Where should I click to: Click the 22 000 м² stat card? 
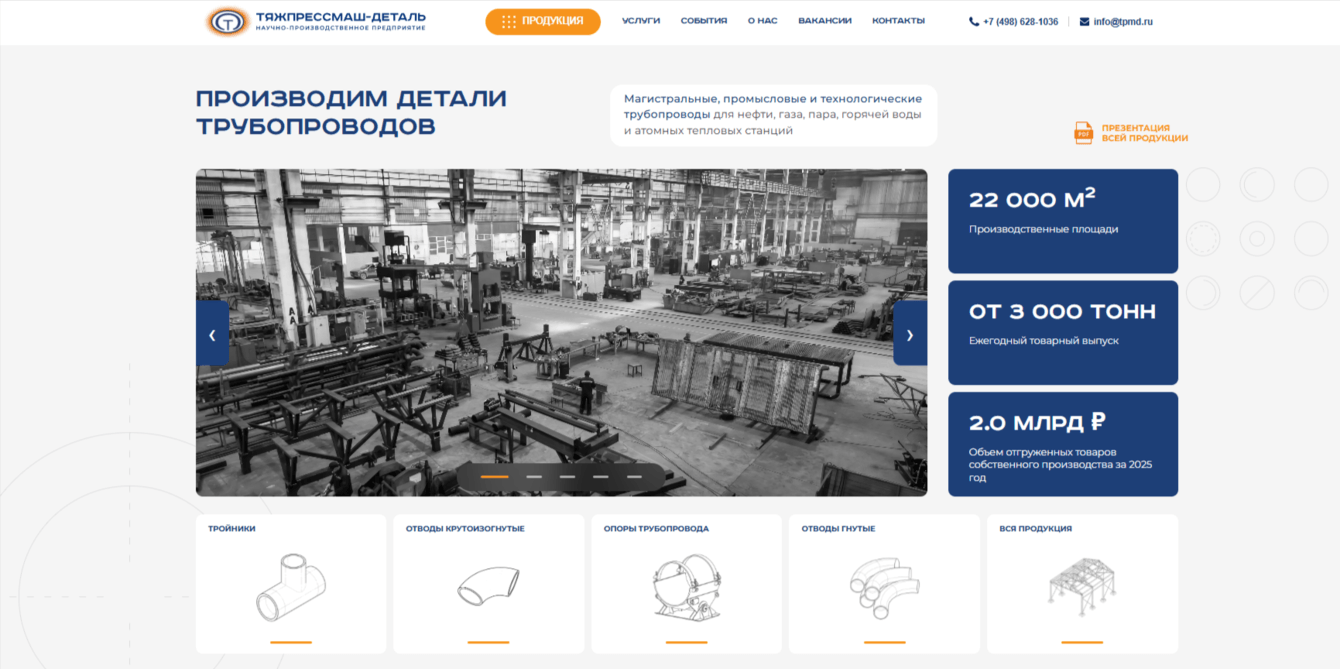tap(1063, 221)
